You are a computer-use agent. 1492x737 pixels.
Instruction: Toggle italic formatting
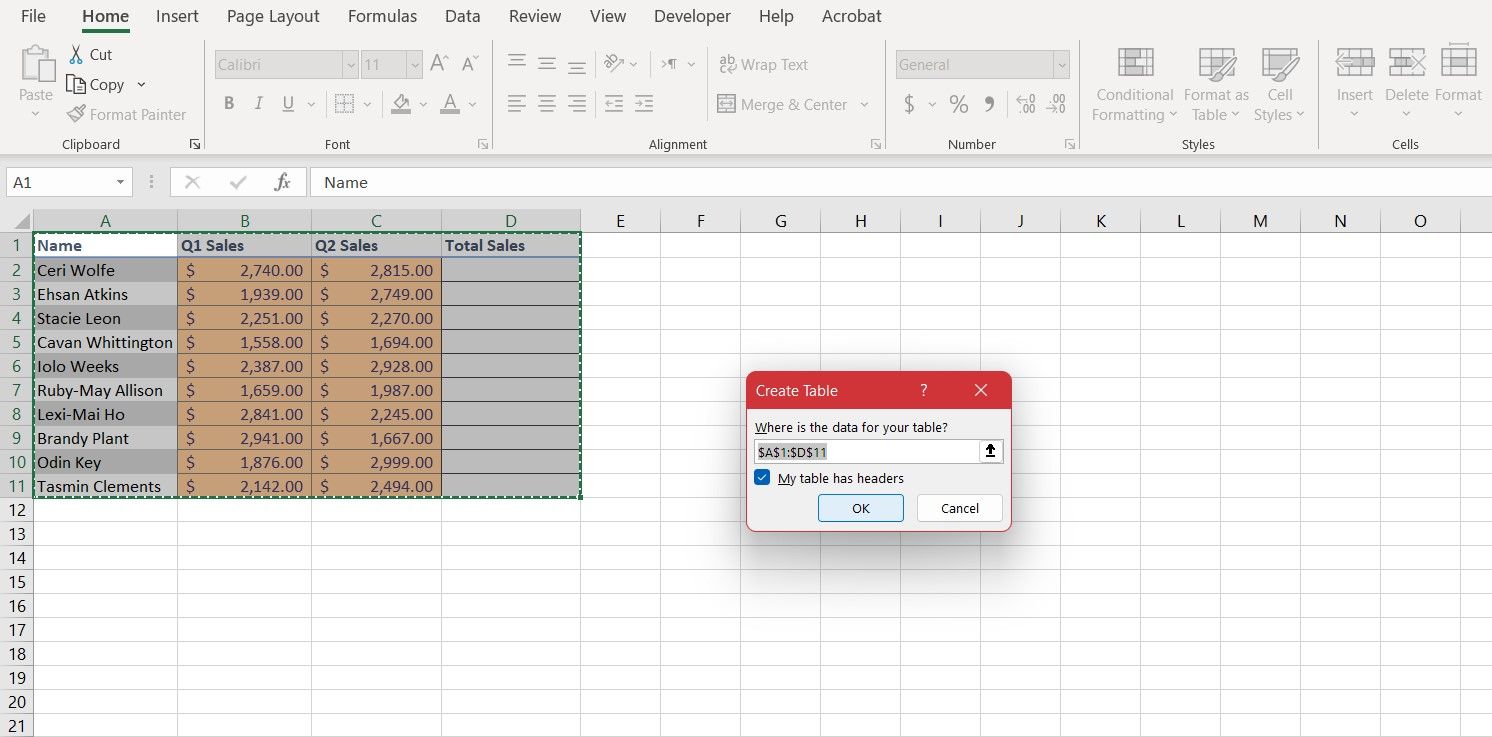coord(258,103)
